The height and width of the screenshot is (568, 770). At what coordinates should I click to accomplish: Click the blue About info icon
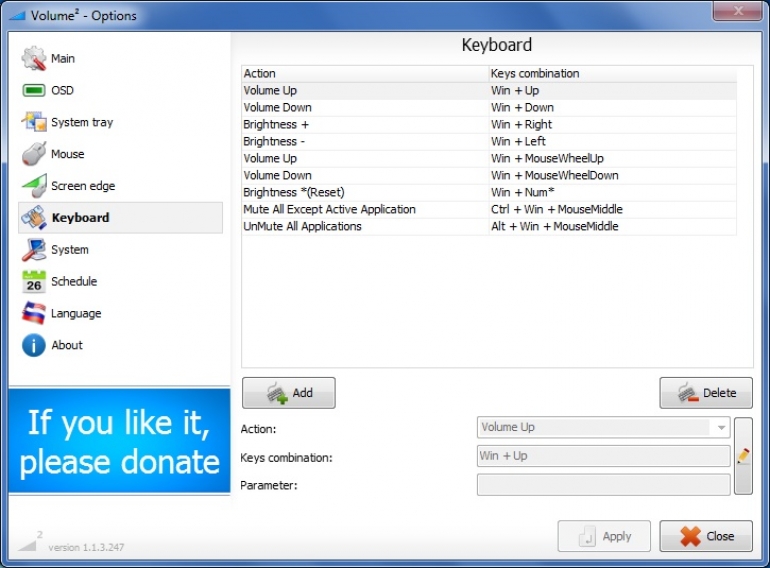tap(33, 345)
